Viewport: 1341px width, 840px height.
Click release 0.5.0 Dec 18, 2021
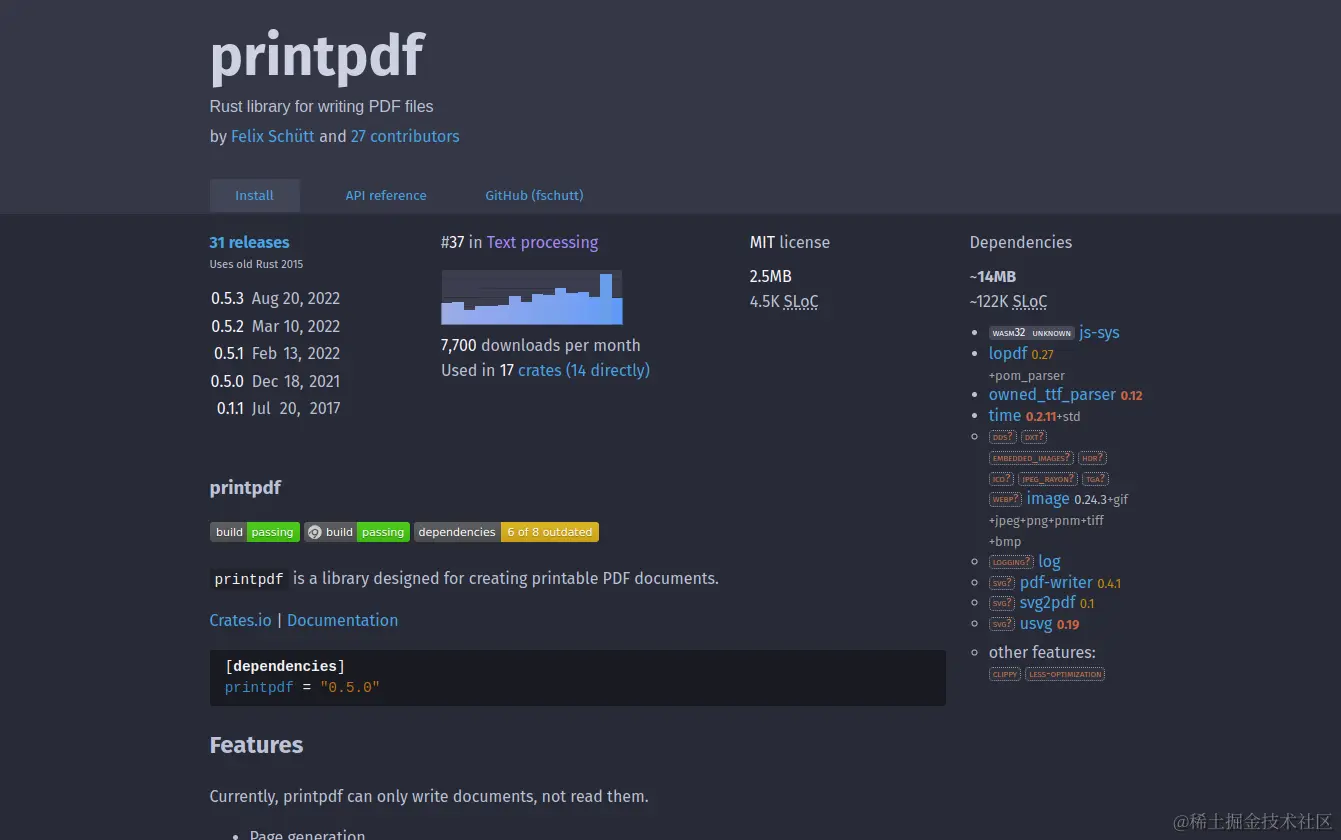[275, 381]
